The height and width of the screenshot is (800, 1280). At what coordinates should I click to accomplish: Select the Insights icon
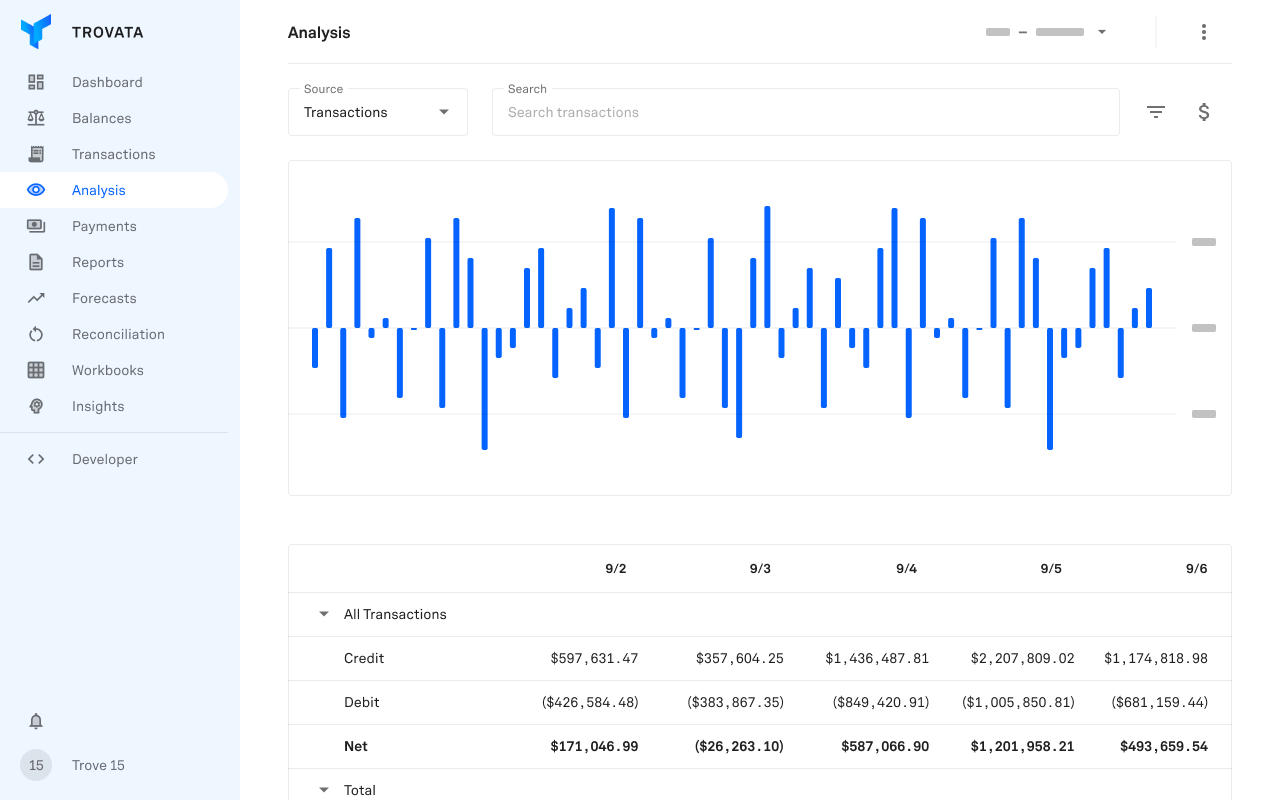[36, 406]
